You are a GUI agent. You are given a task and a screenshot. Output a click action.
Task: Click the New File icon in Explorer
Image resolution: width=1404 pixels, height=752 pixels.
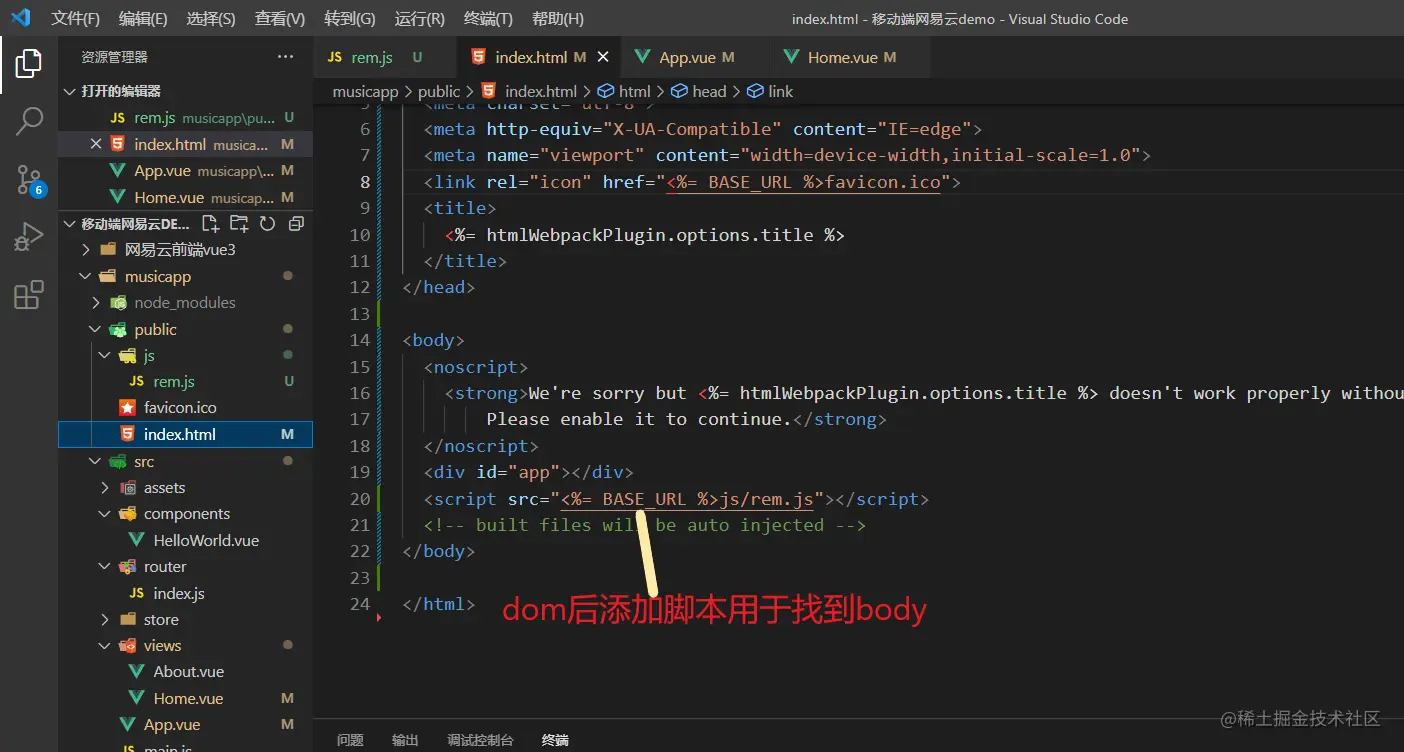coord(212,223)
